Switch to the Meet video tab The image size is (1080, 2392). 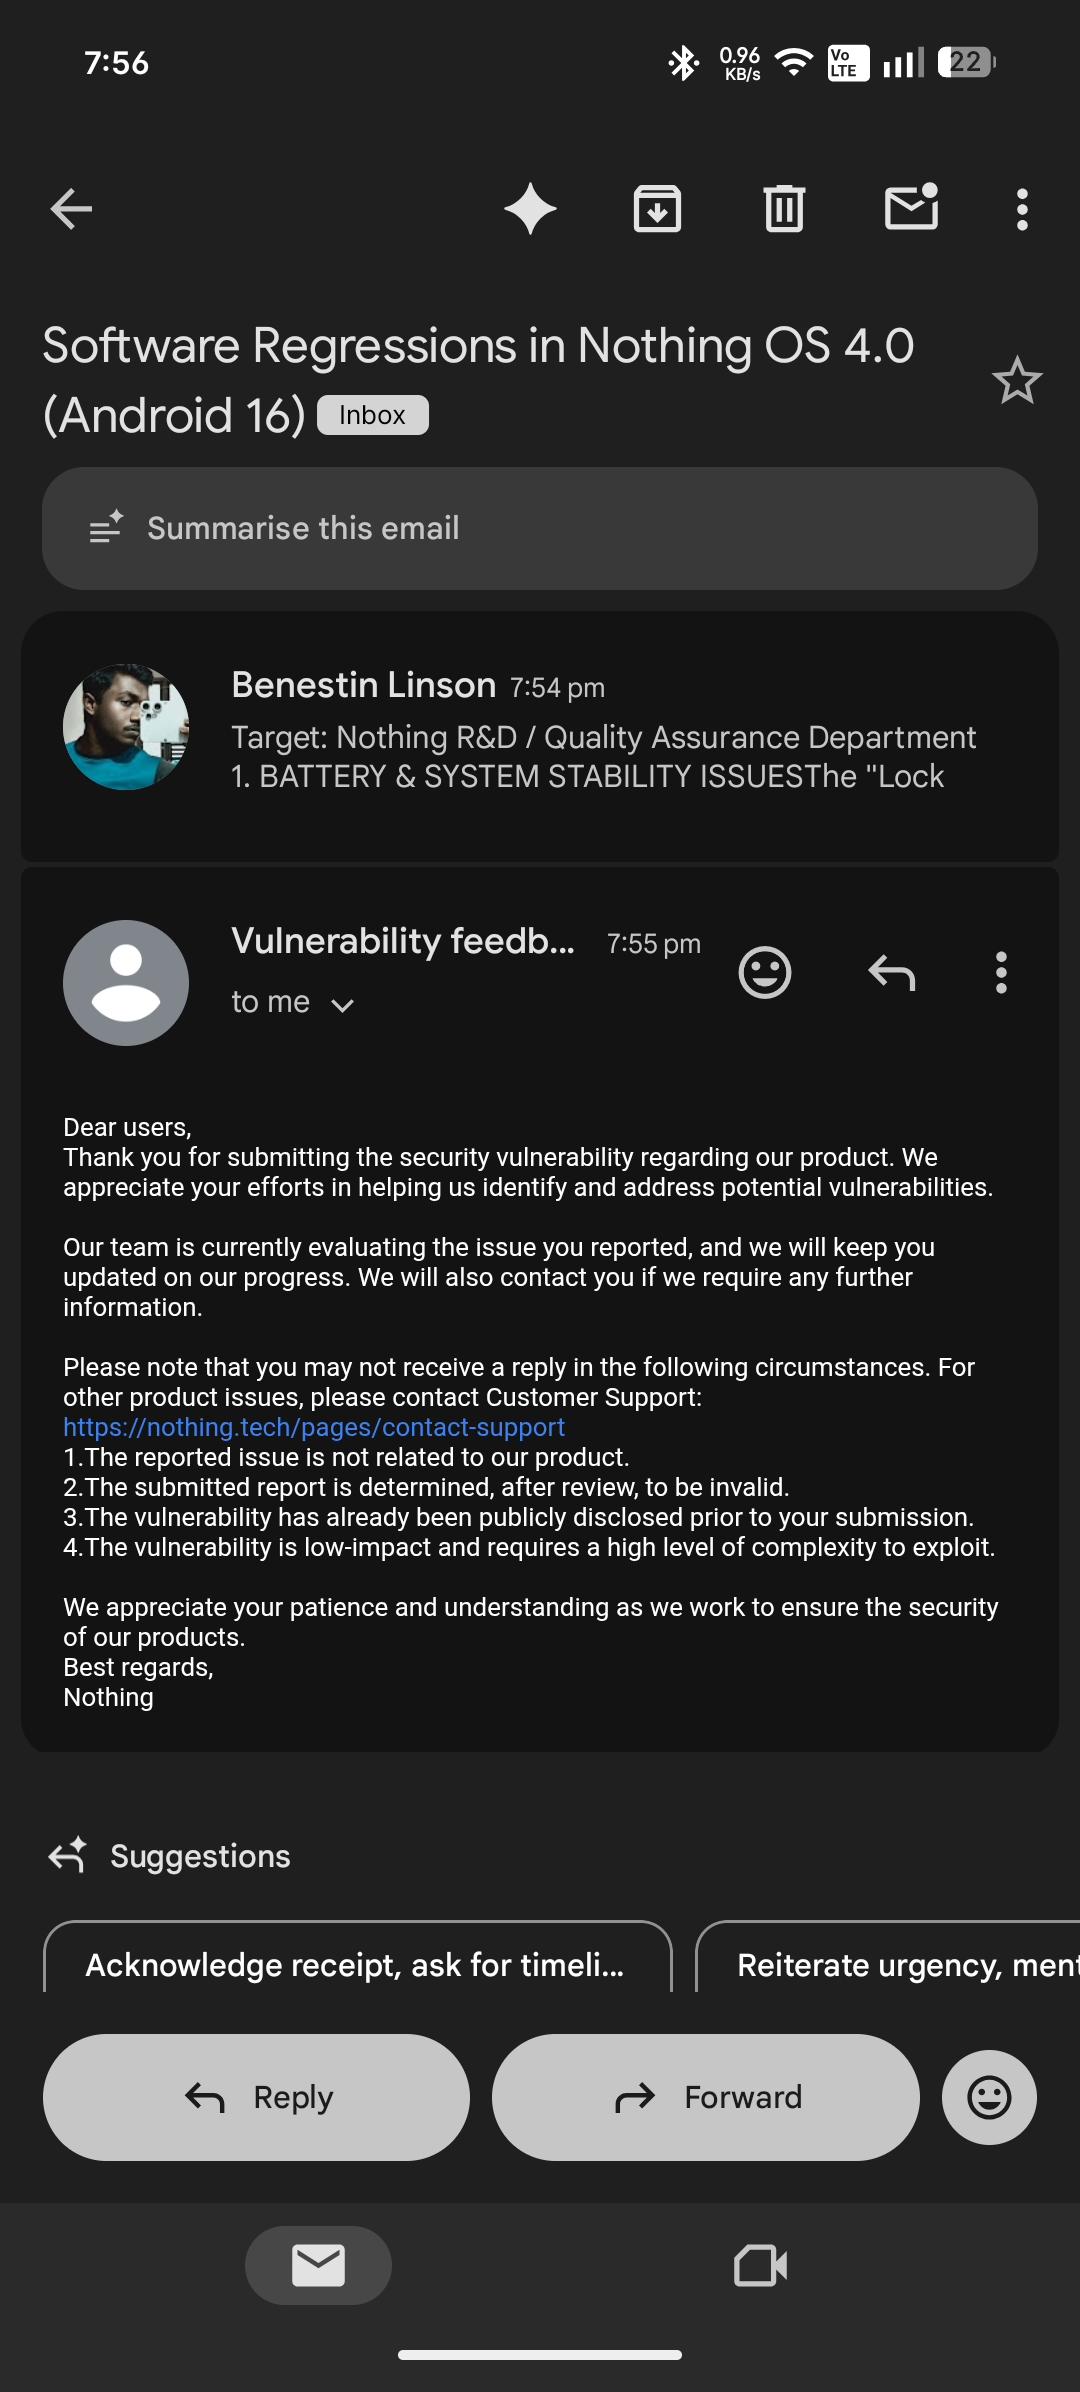(x=760, y=2265)
